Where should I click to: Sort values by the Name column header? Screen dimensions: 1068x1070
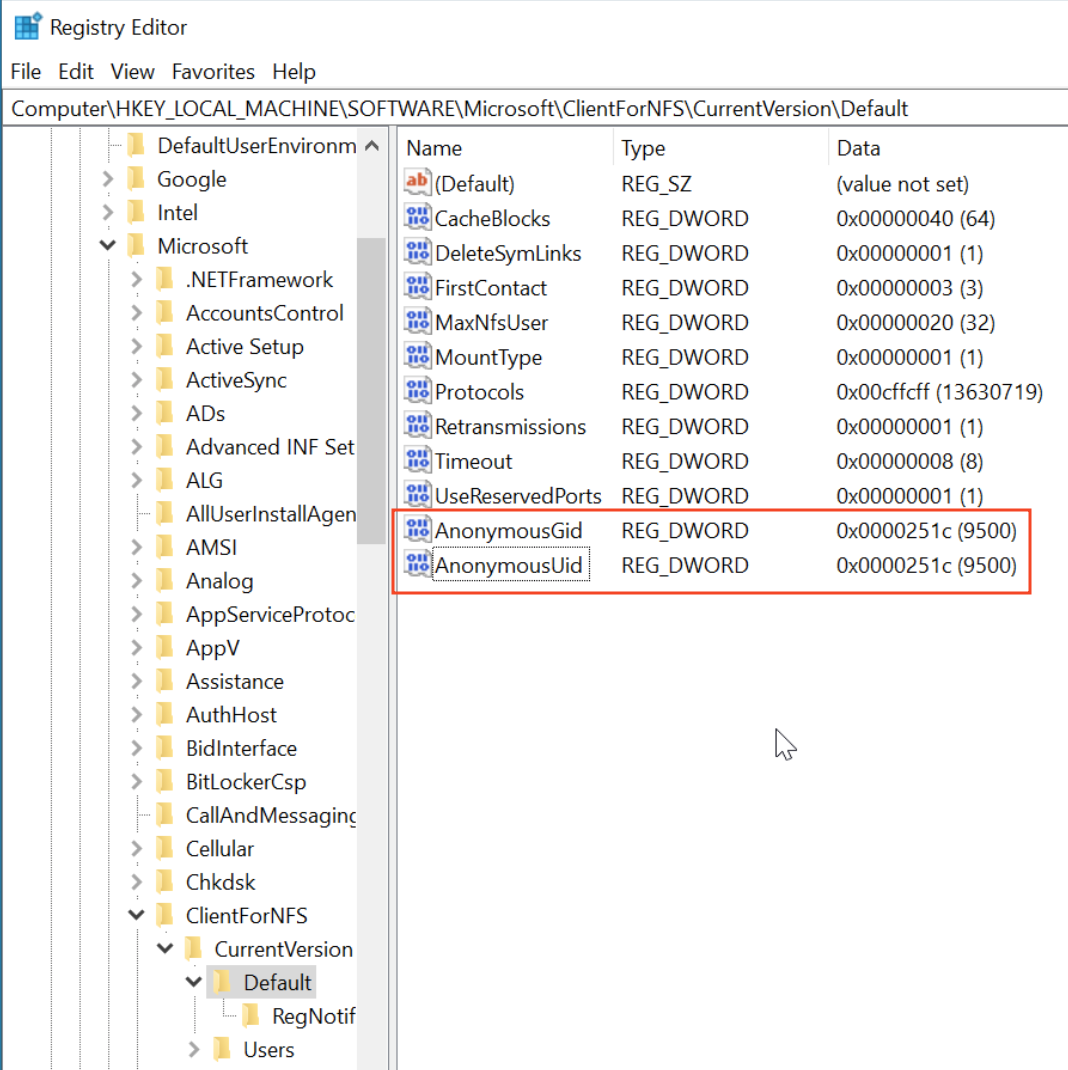[x=434, y=148]
